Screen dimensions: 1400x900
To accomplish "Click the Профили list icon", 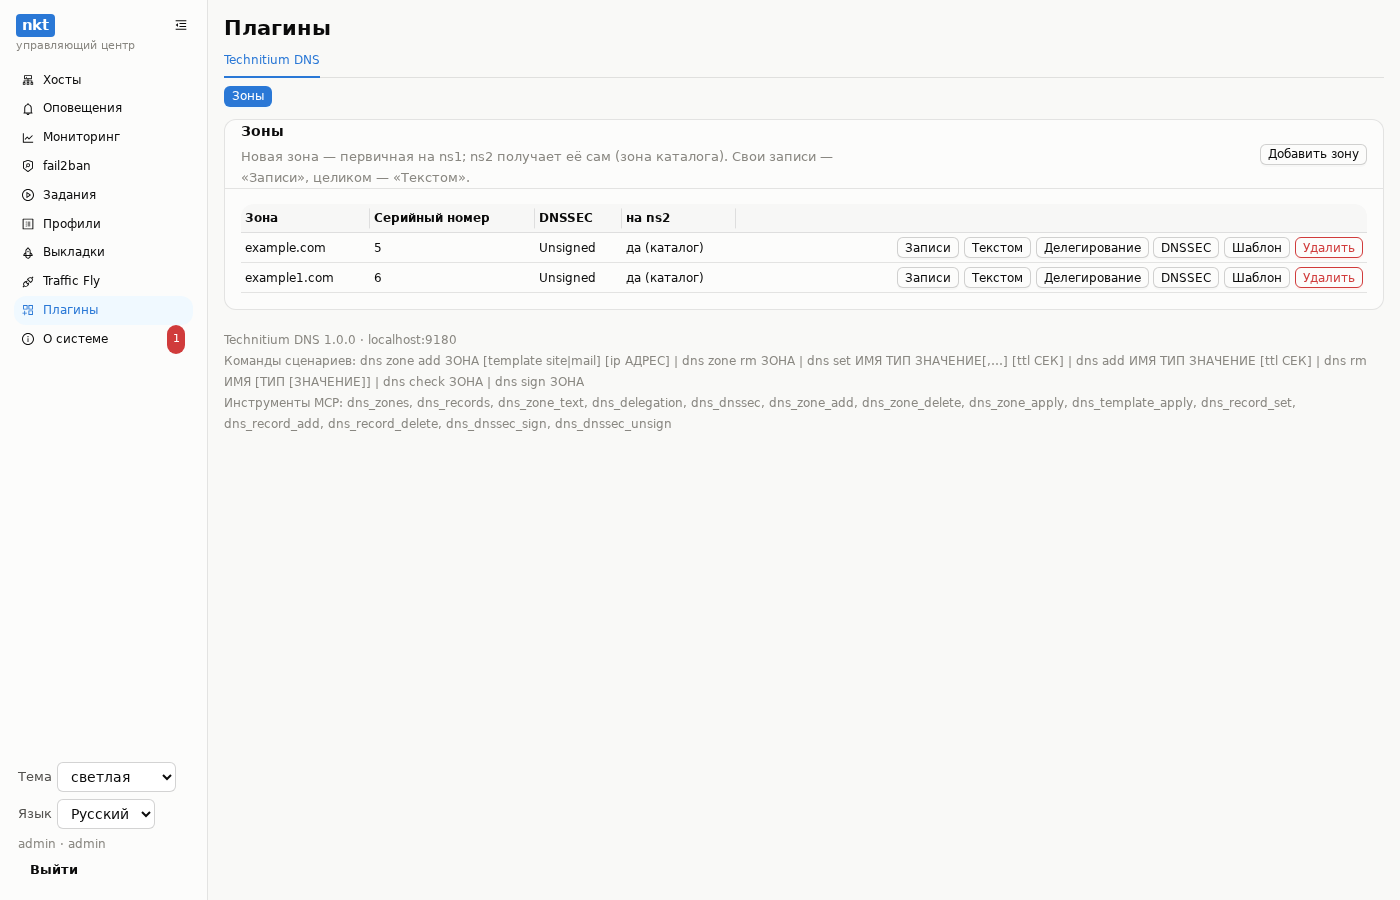I will point(28,224).
